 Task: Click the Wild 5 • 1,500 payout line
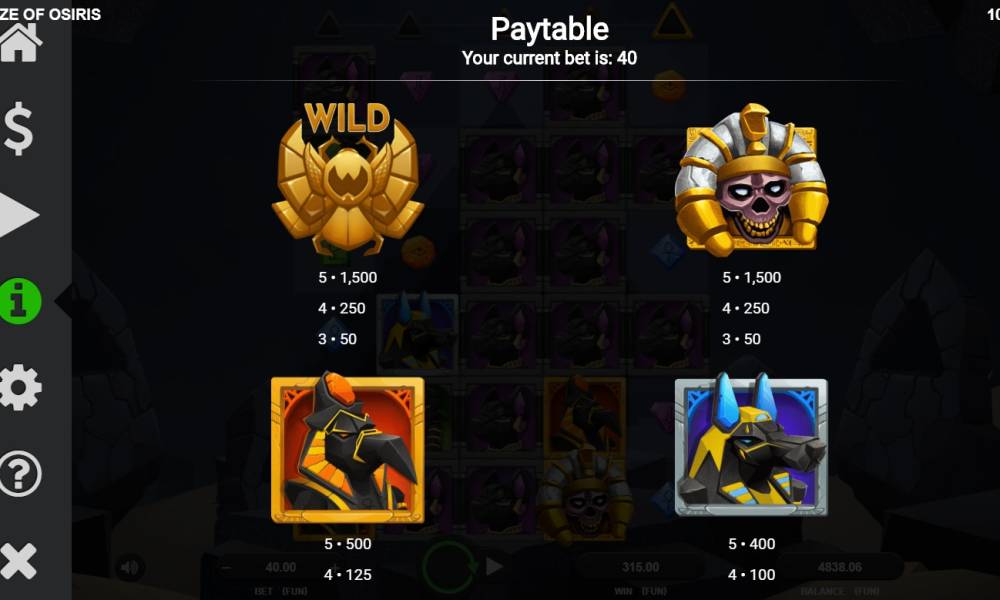click(x=348, y=277)
